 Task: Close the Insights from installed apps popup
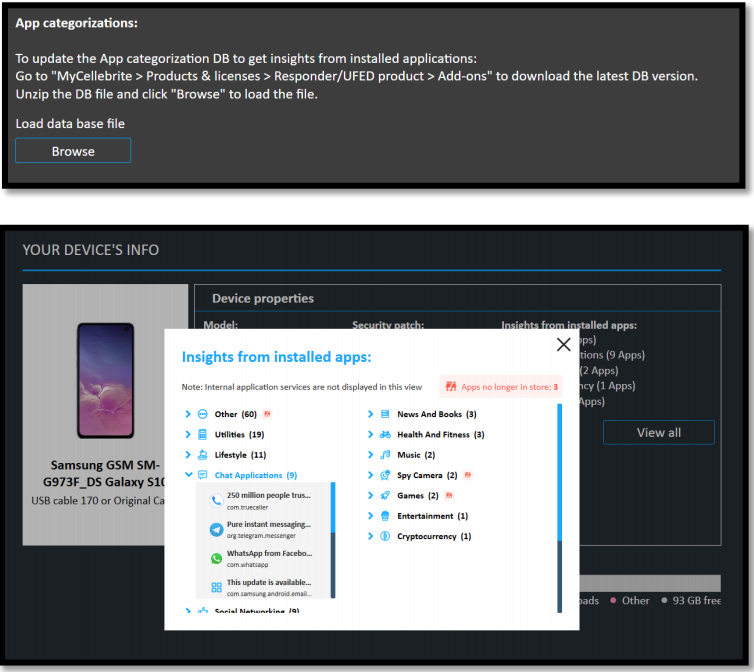pyautogui.click(x=564, y=344)
